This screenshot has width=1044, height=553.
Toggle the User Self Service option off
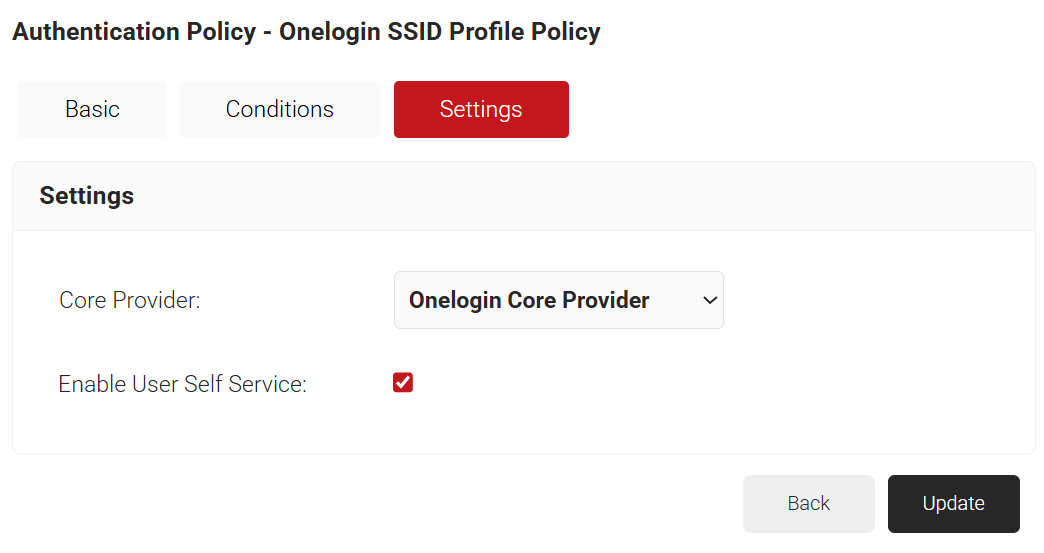pyautogui.click(x=403, y=383)
